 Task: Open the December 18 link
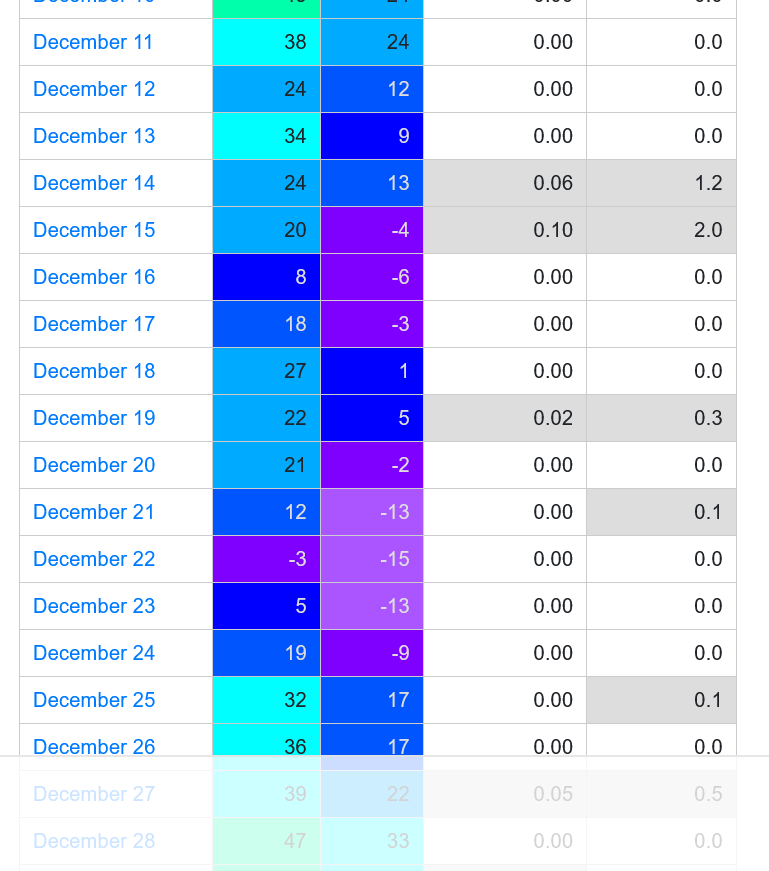[x=94, y=371]
